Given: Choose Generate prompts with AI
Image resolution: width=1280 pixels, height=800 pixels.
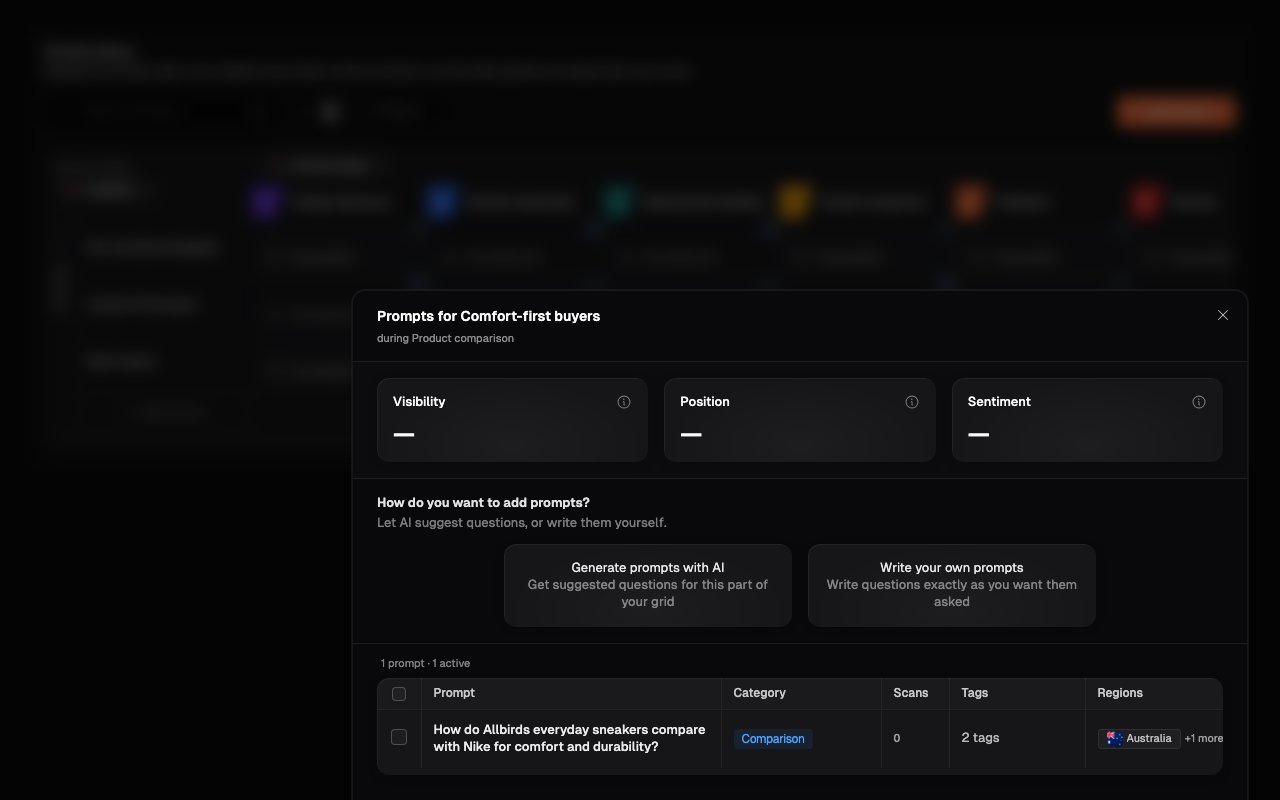Looking at the screenshot, I should coord(648,585).
